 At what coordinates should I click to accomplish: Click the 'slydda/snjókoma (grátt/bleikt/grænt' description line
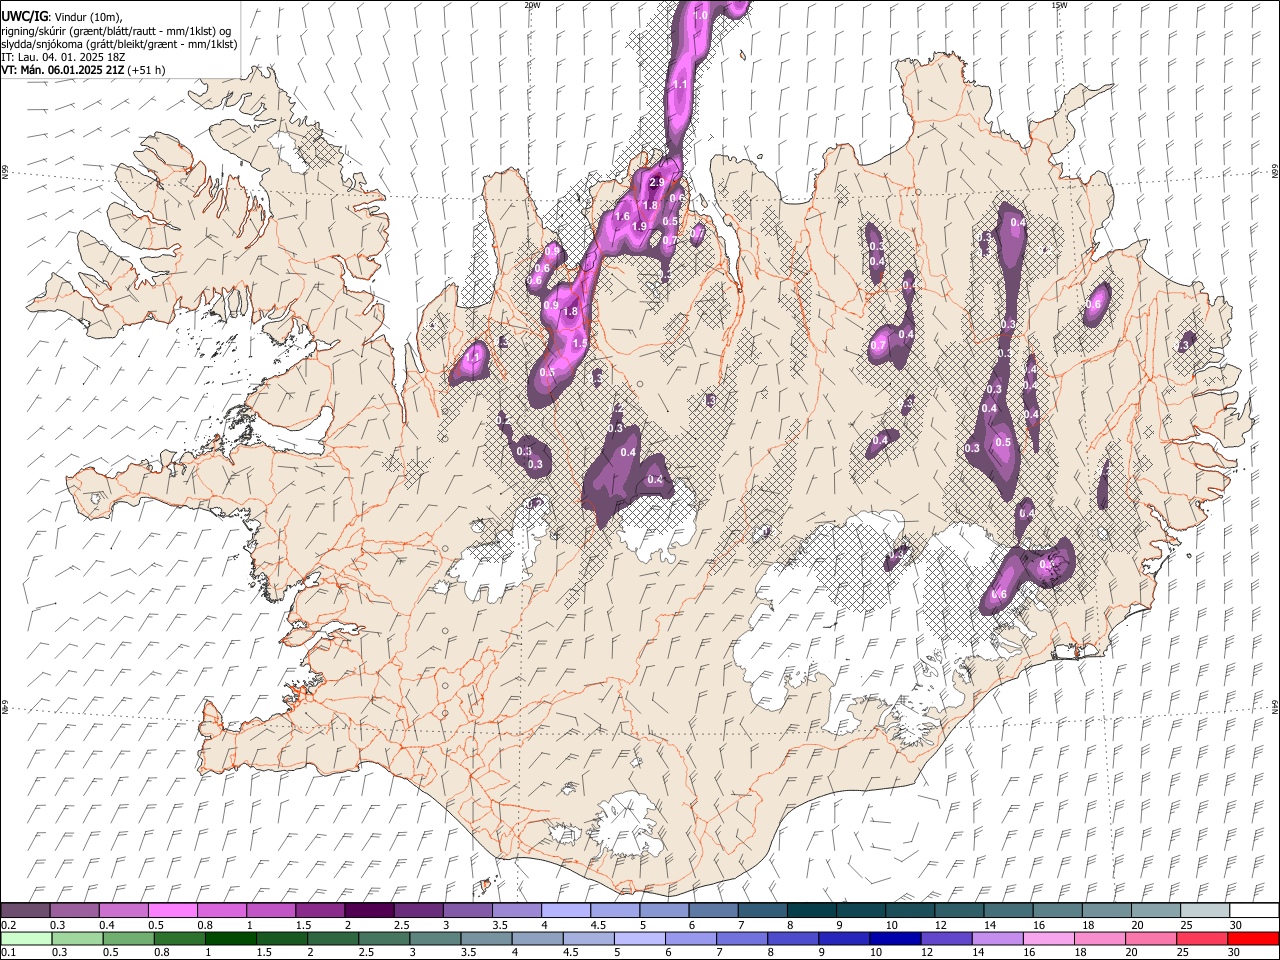(x=119, y=45)
